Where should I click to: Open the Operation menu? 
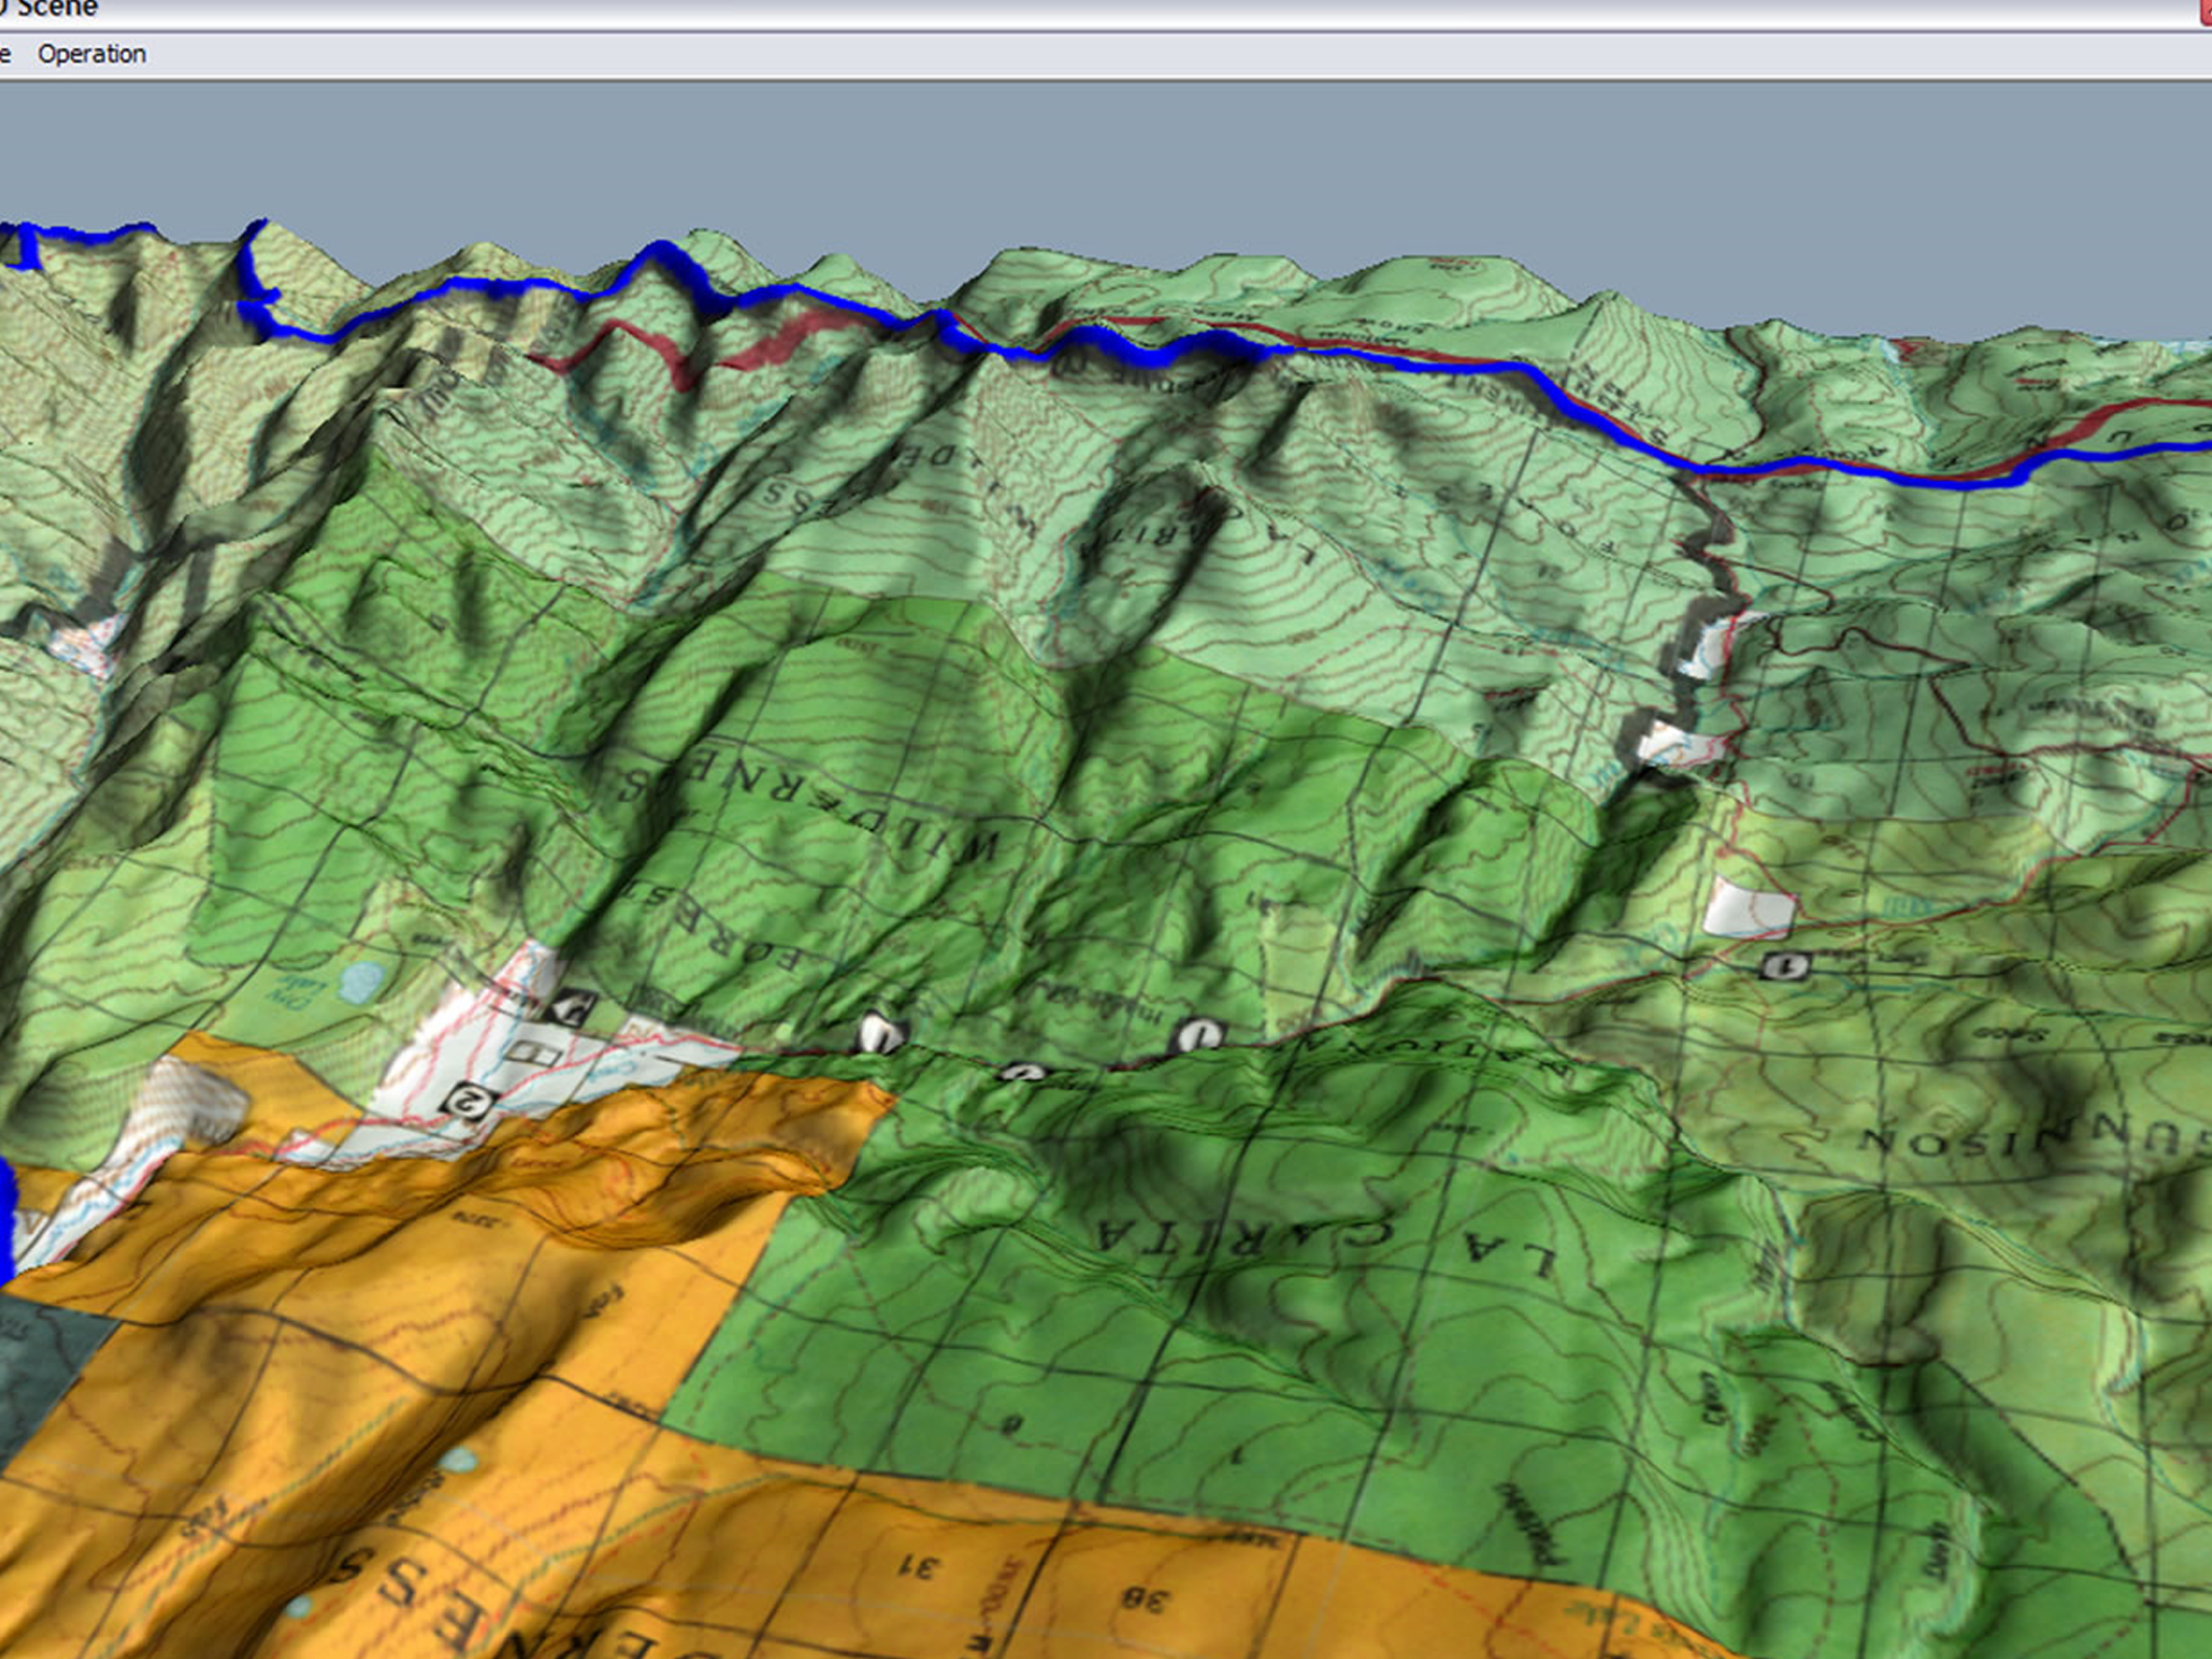point(92,54)
